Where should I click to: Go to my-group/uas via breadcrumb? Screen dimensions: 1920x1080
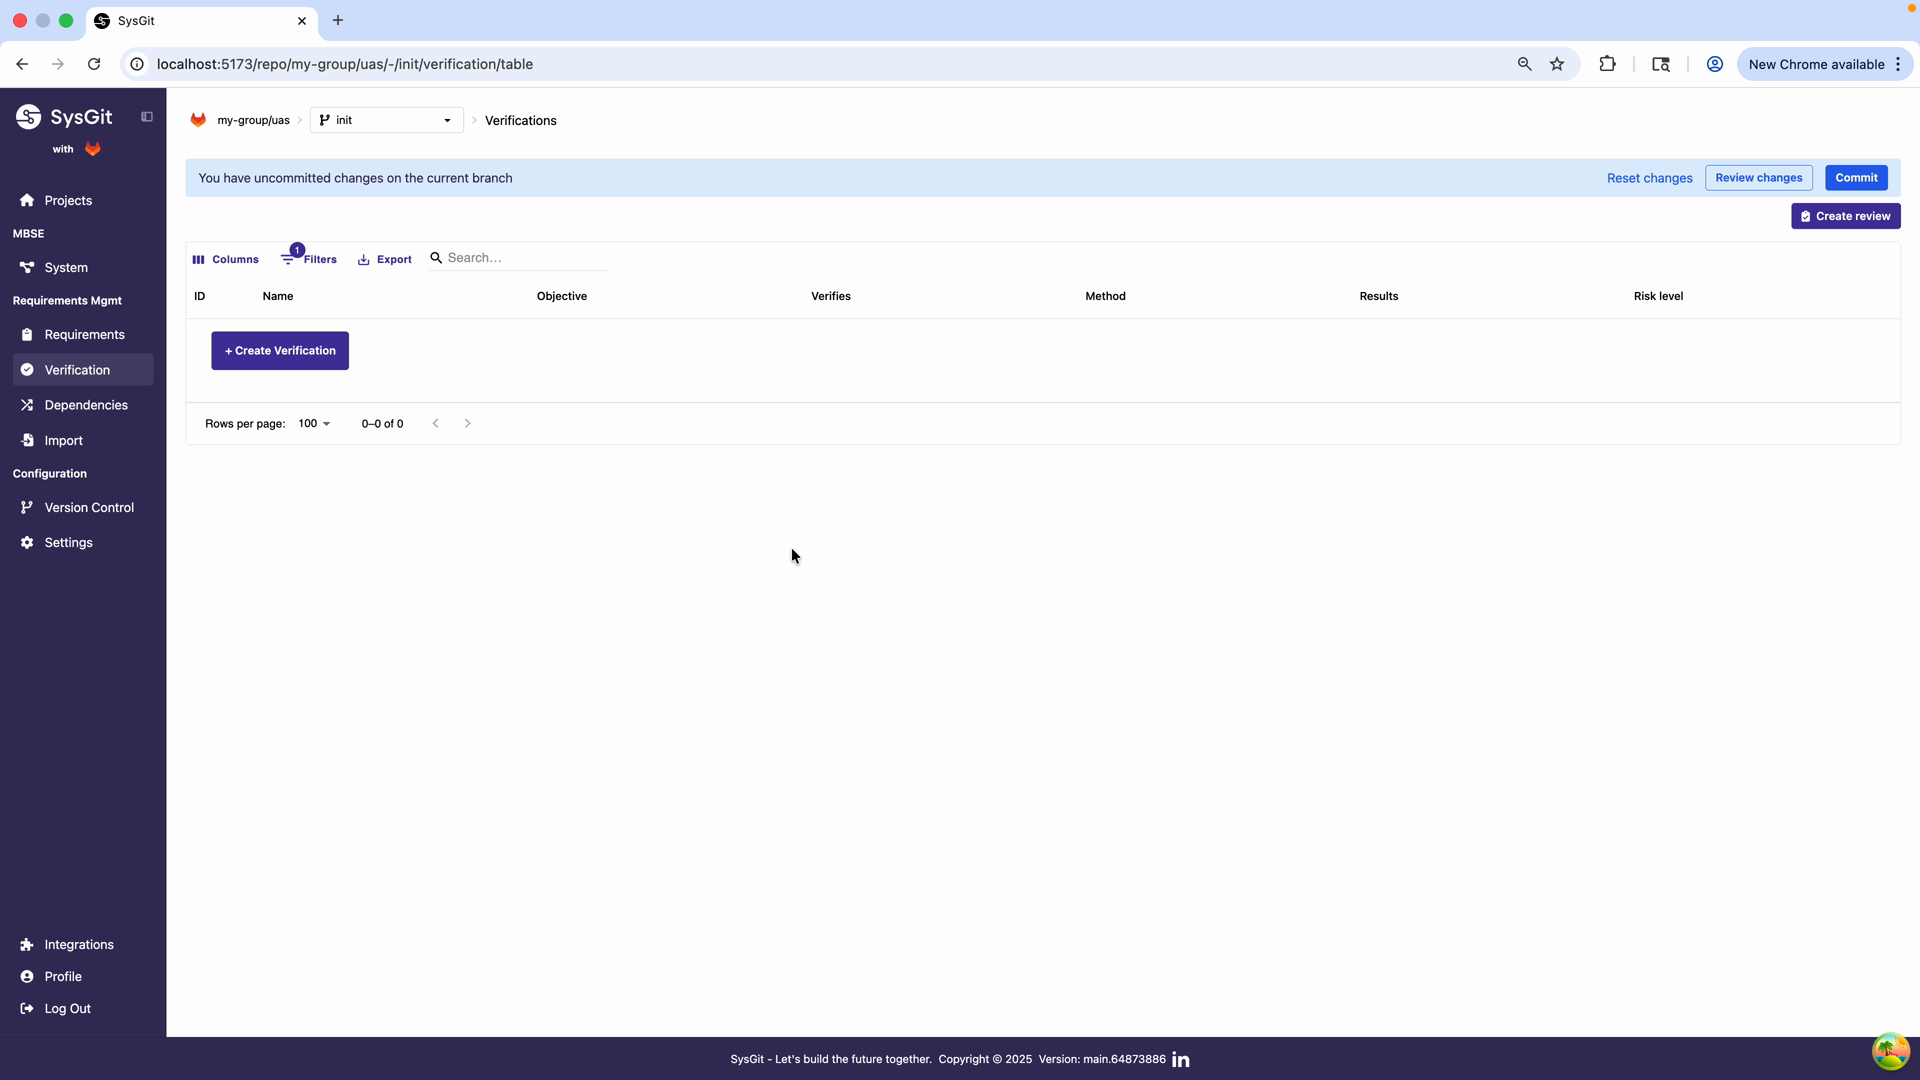coord(254,120)
